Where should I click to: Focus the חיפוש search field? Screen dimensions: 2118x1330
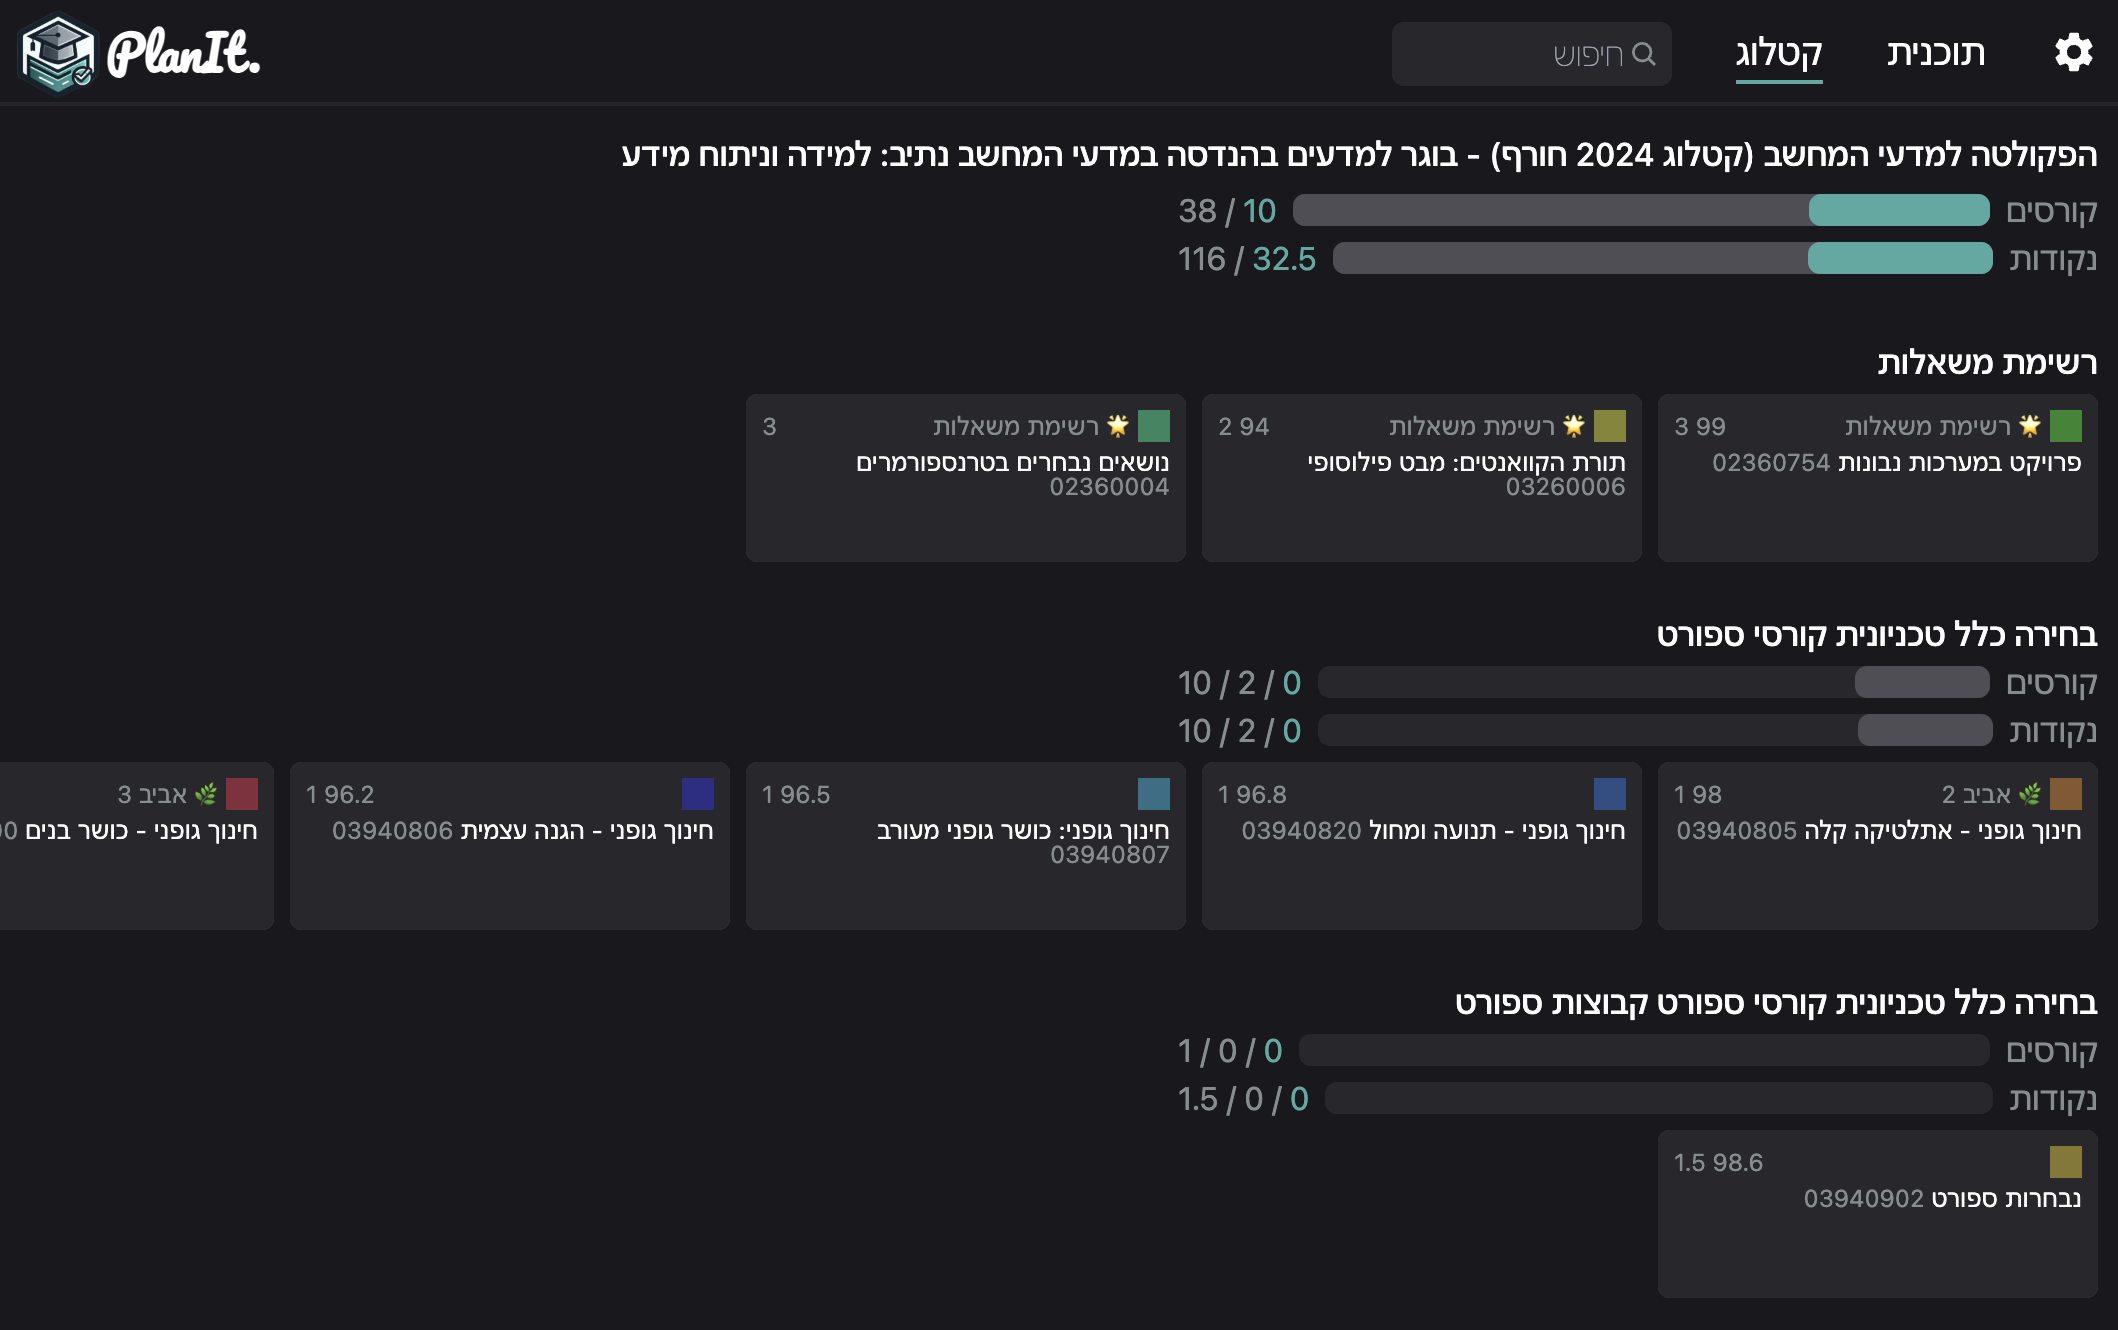[x=1531, y=54]
